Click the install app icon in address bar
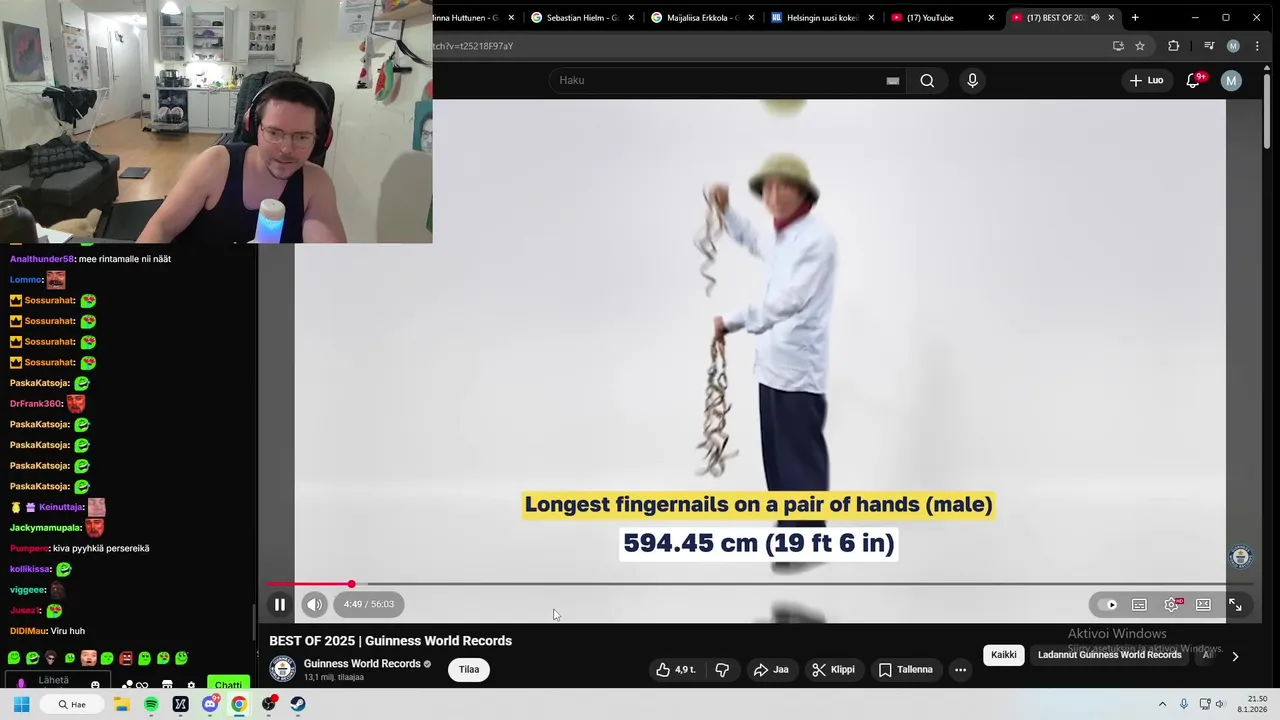1280x720 pixels. click(1118, 46)
